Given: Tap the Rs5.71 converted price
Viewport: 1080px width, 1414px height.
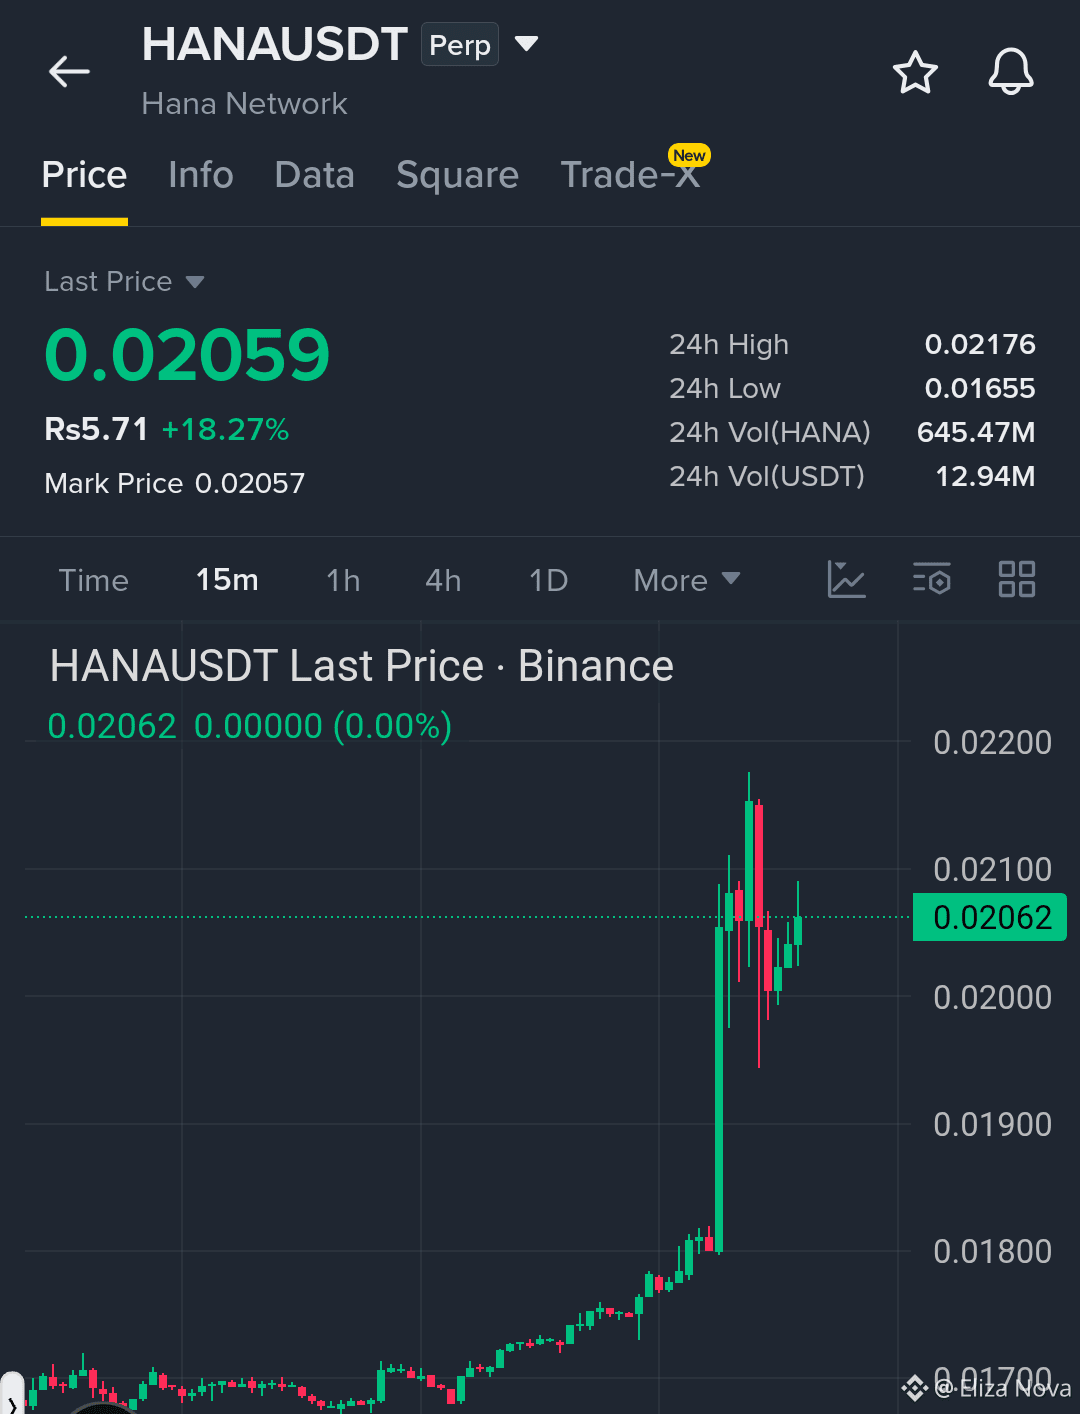Looking at the screenshot, I should [96, 430].
